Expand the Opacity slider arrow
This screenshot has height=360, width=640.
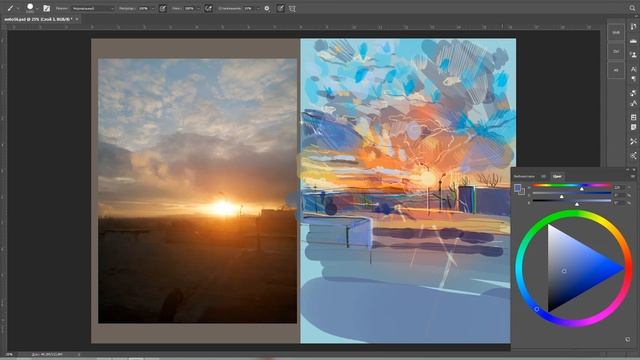[153, 8]
